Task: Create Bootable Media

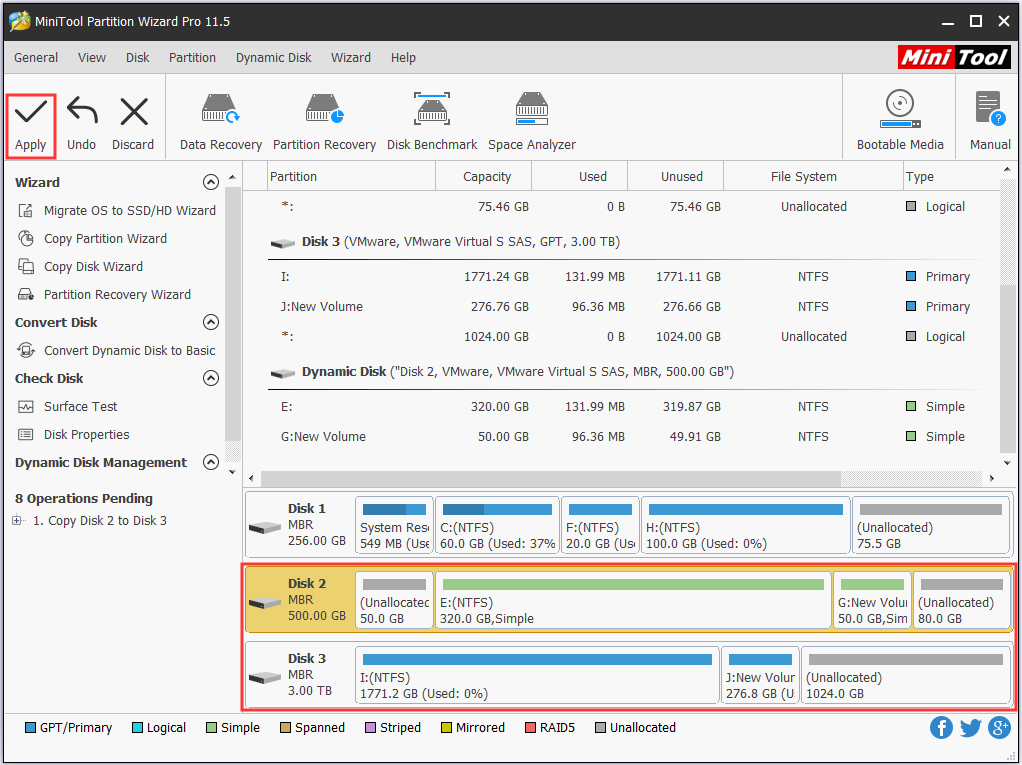Action: click(899, 121)
